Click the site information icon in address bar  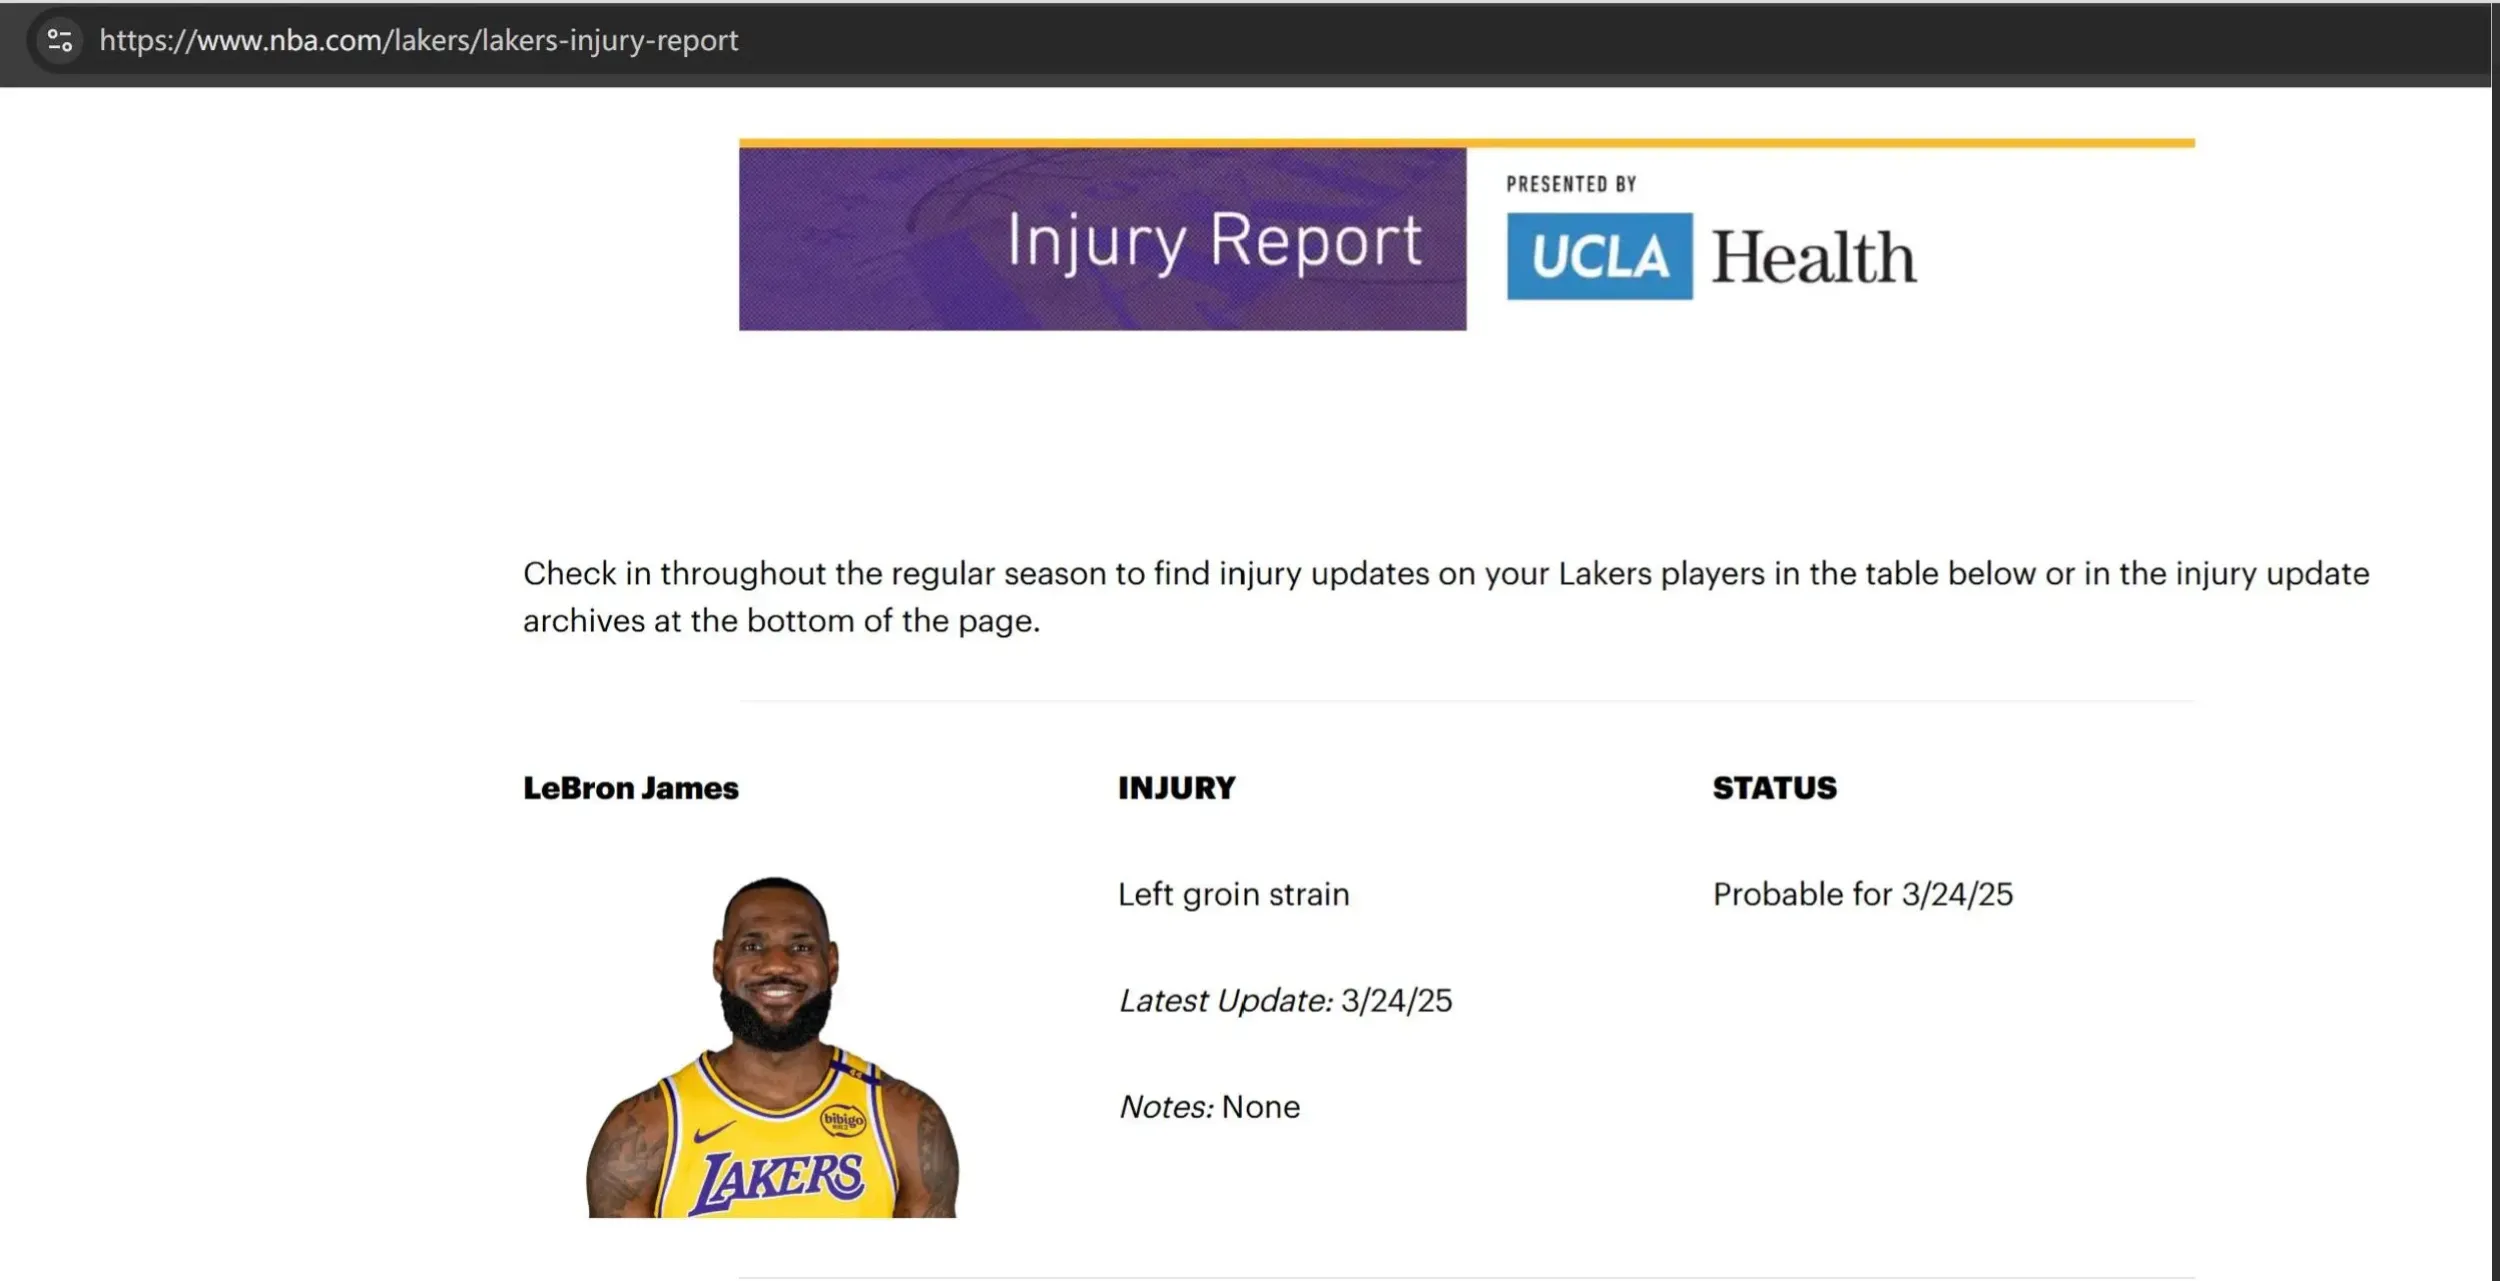coord(60,40)
